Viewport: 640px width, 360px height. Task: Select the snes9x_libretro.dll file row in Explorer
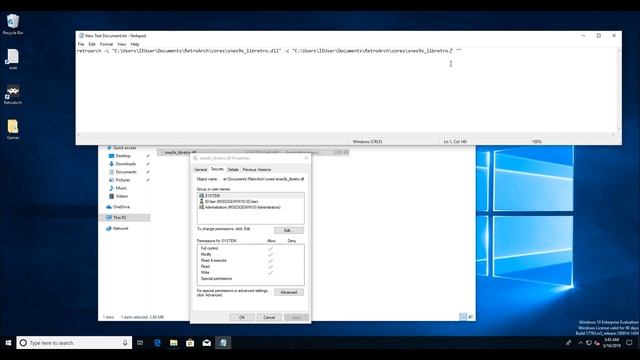(x=253, y=152)
